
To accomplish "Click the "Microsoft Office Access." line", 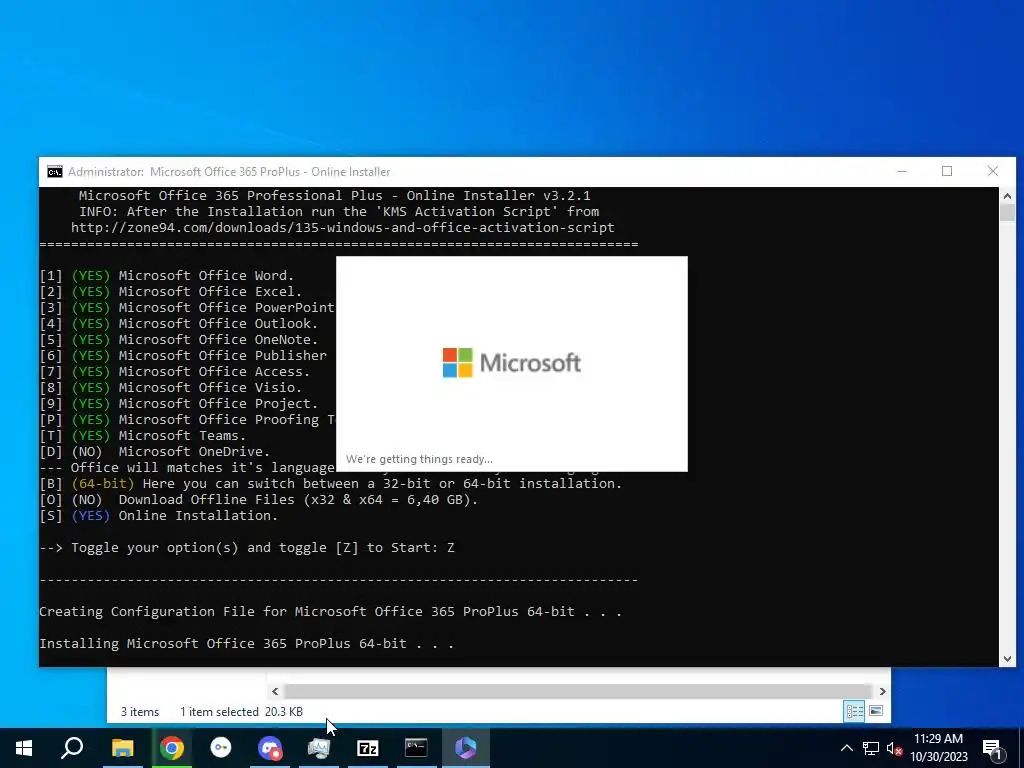I will point(214,372).
